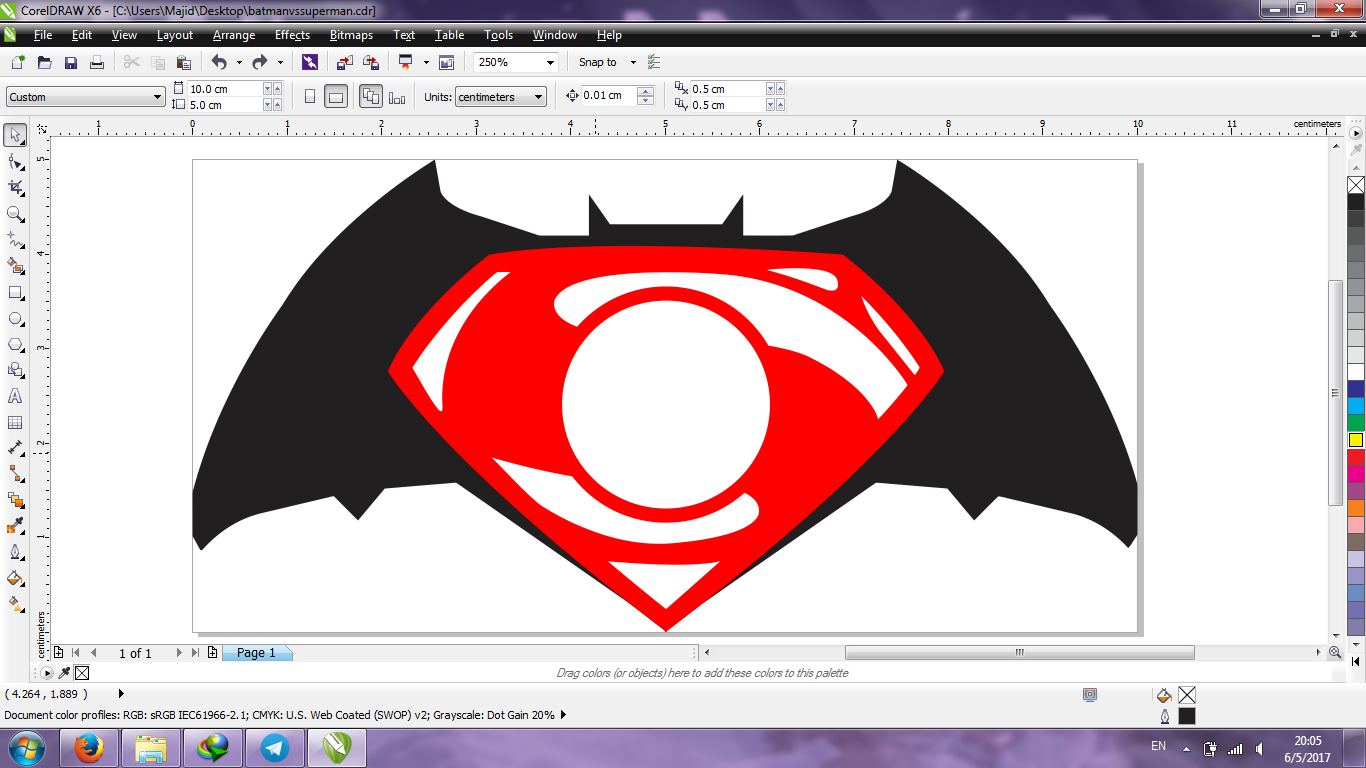Select the Interactive Fill tool

click(15, 604)
